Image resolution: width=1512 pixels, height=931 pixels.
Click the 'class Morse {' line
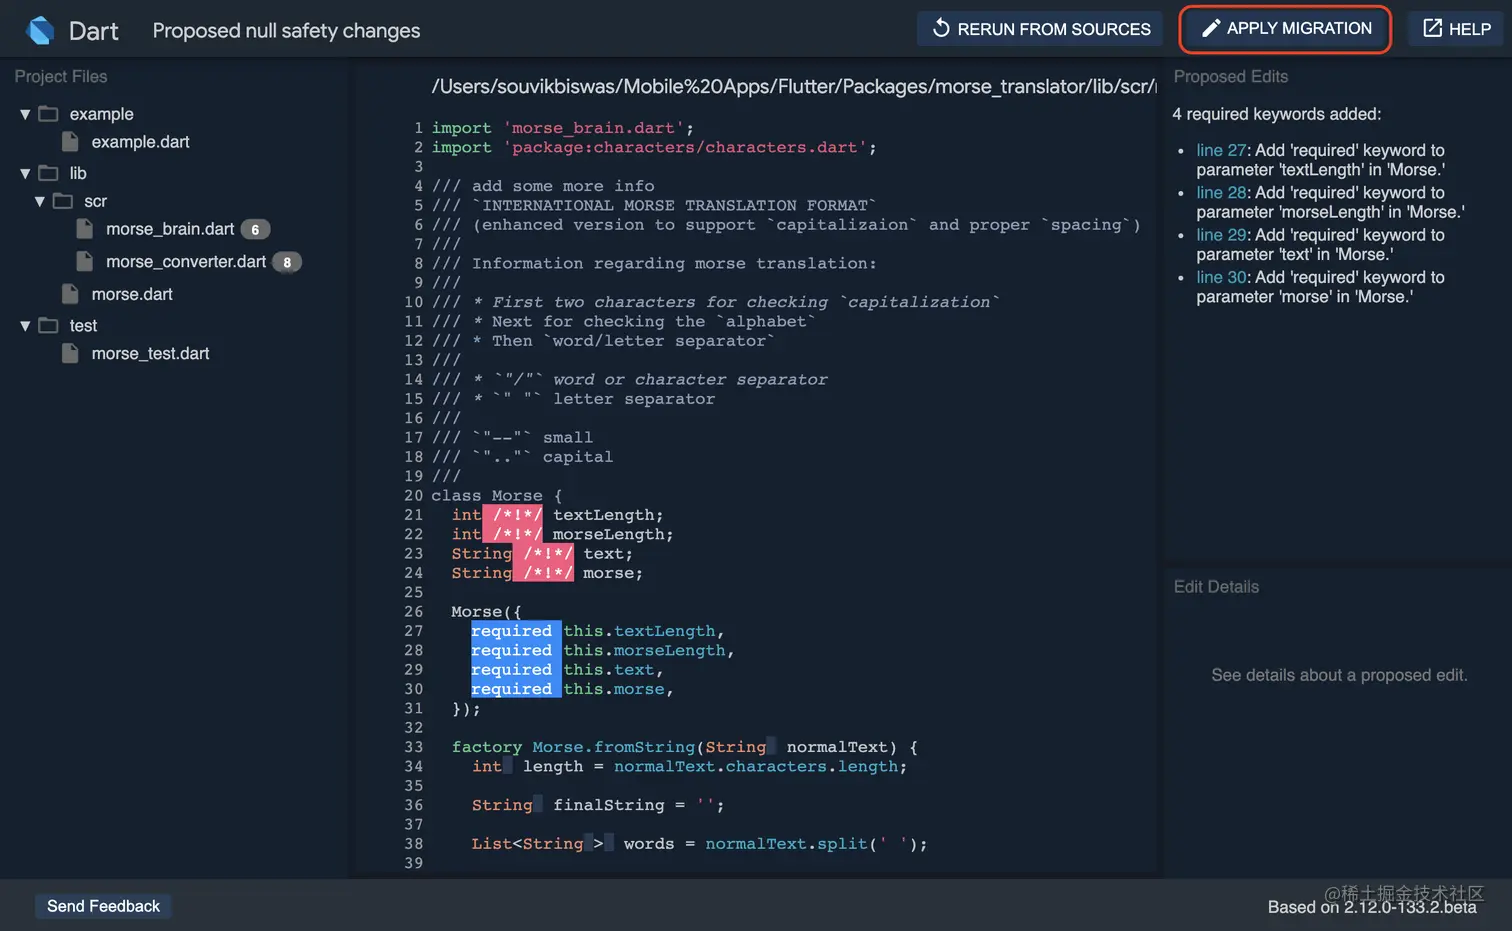coord(497,496)
